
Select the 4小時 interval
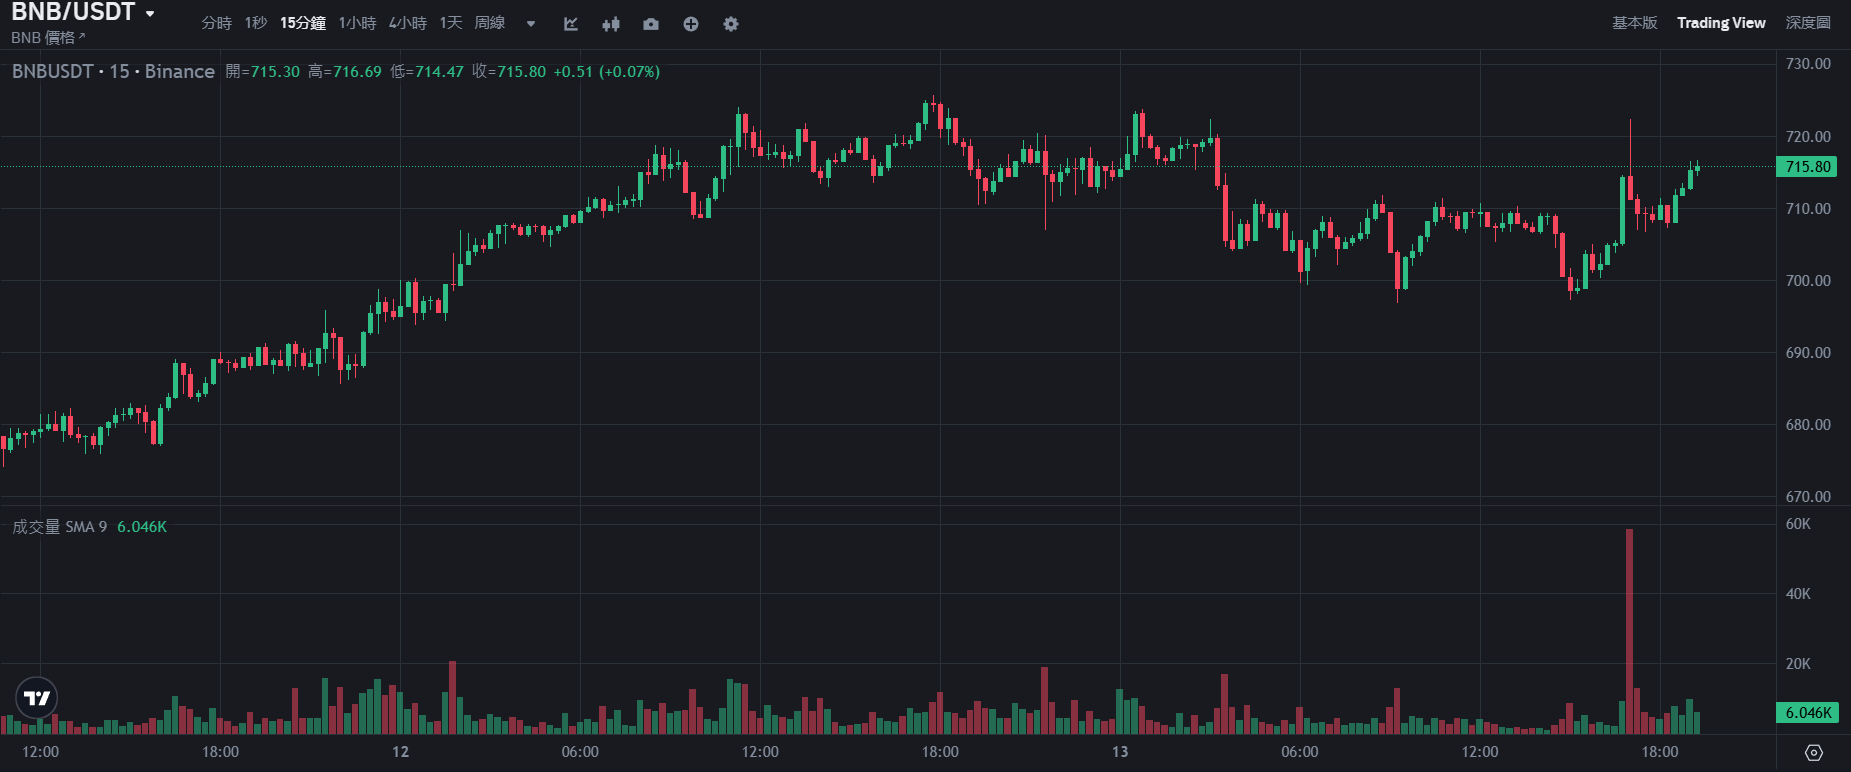408,23
